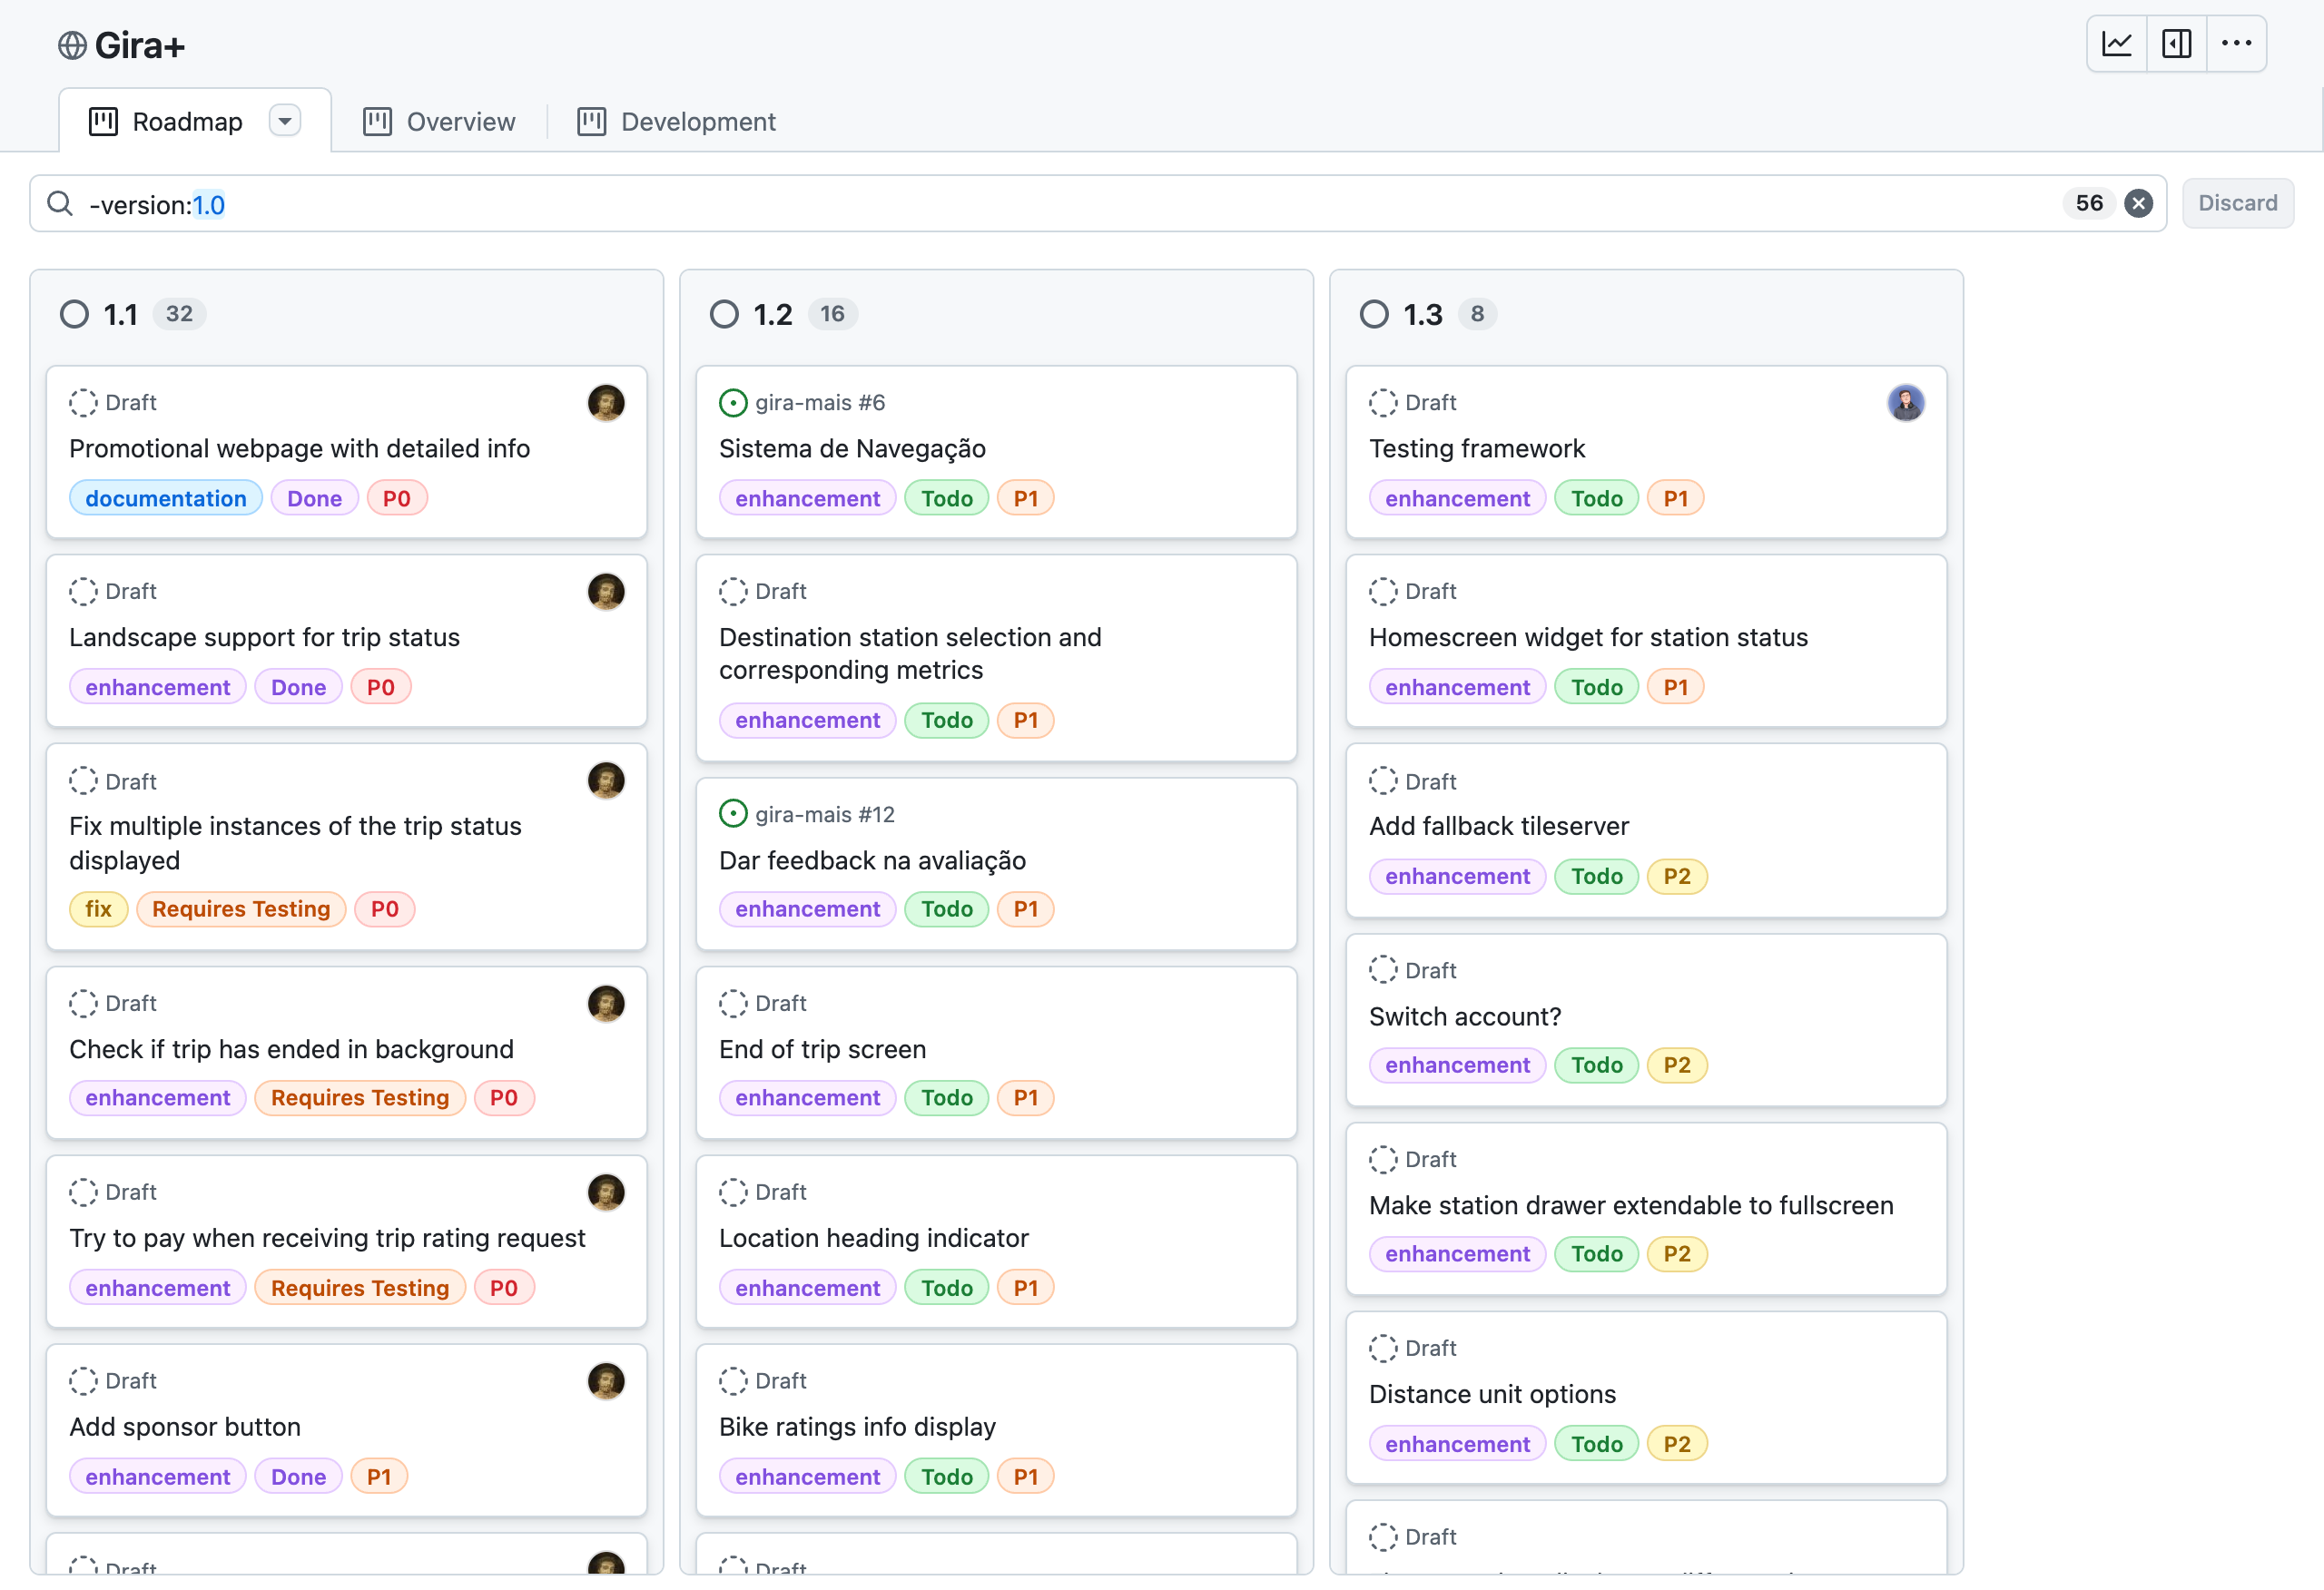Click draft icon on Location heading indicator card

733,1192
